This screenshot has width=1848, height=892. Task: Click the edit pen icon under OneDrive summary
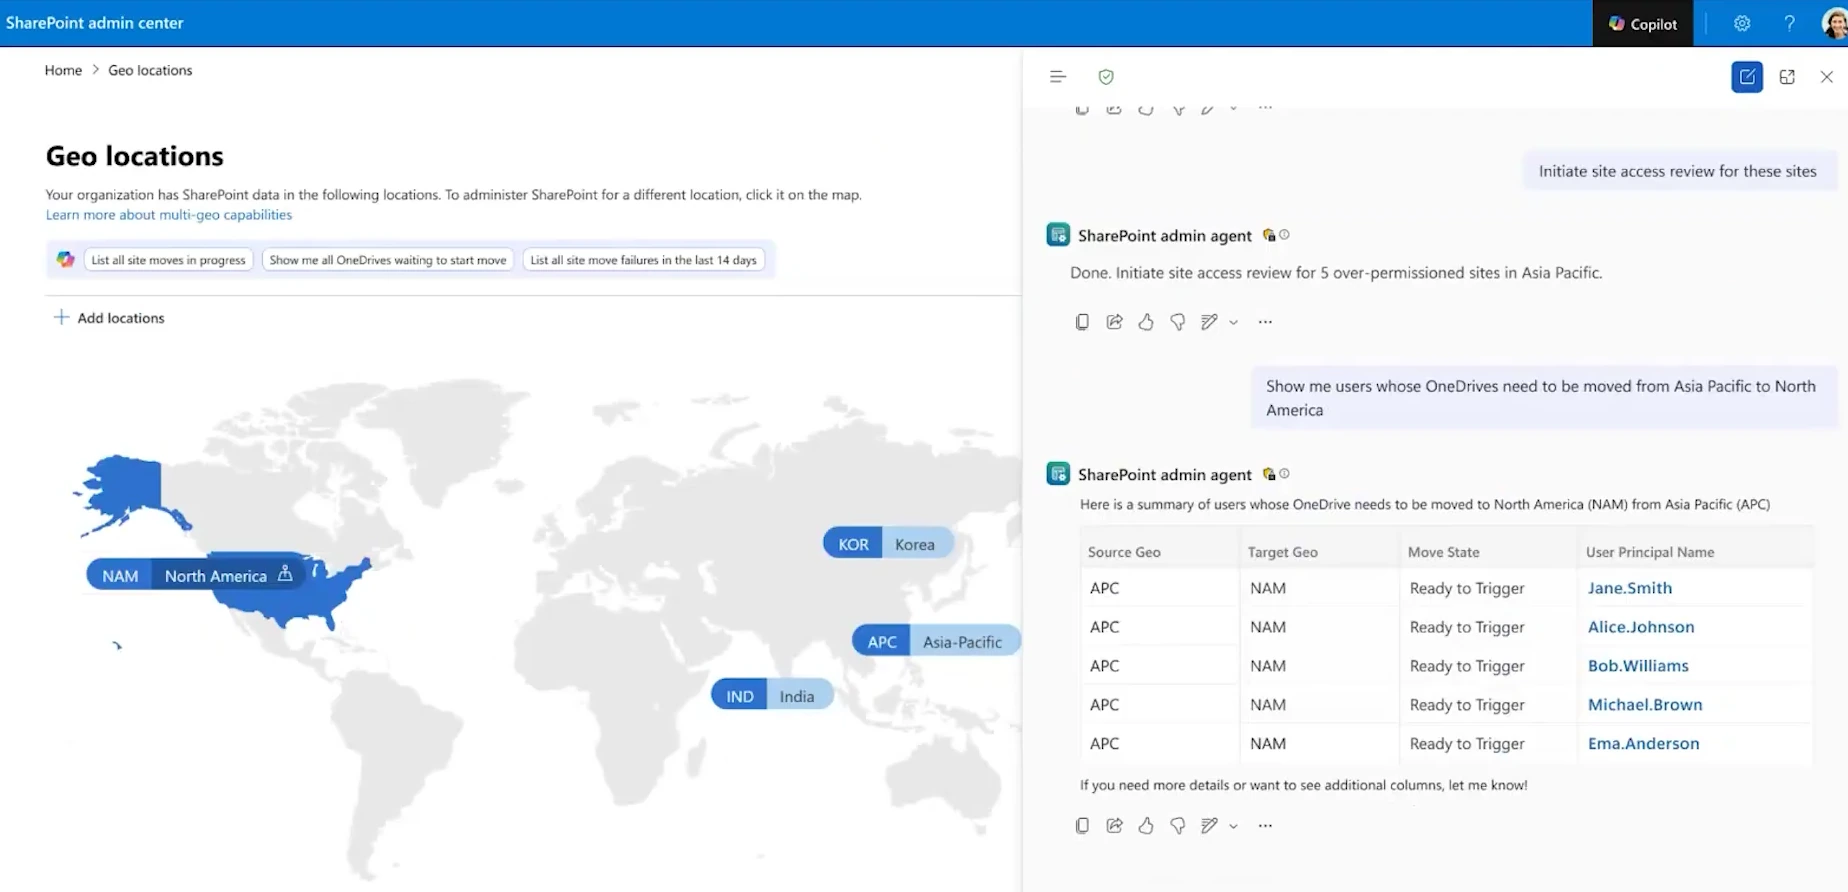pos(1209,826)
